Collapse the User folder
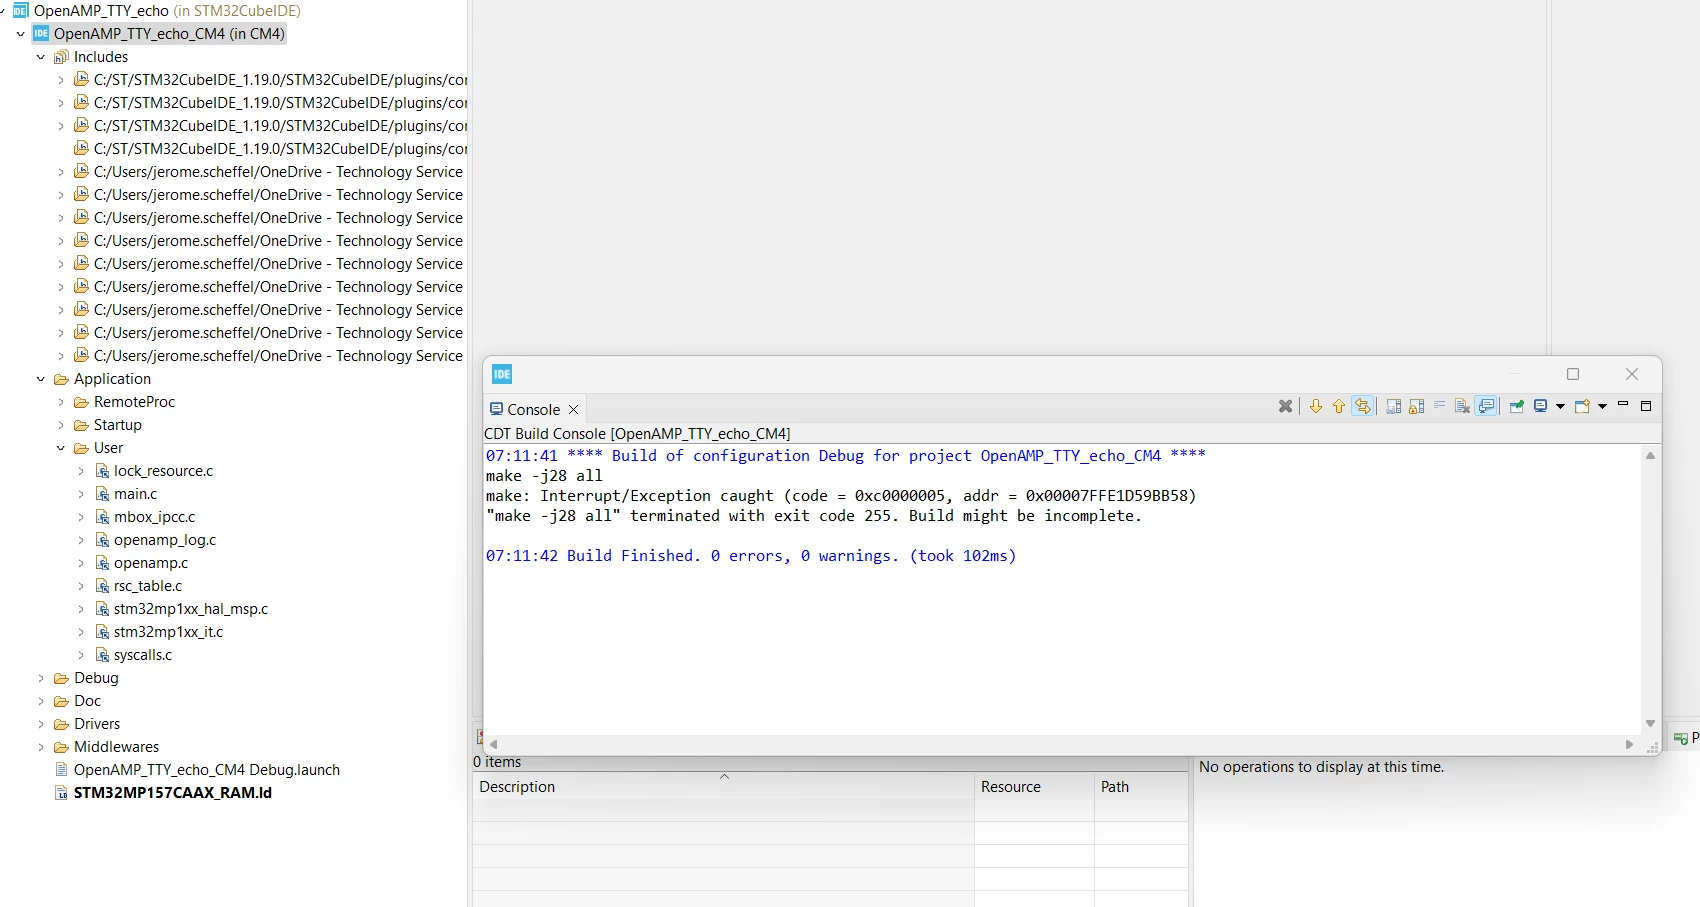Image resolution: width=1700 pixels, height=907 pixels. [x=60, y=448]
